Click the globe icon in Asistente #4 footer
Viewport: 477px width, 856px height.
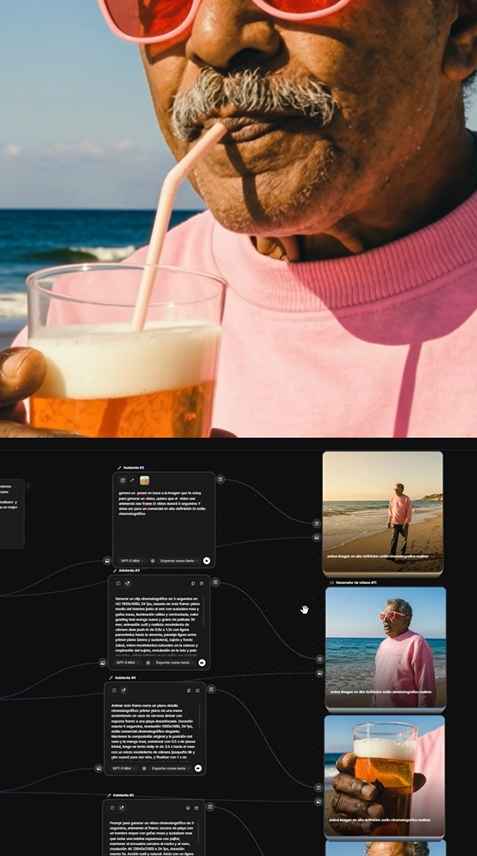(x=144, y=768)
